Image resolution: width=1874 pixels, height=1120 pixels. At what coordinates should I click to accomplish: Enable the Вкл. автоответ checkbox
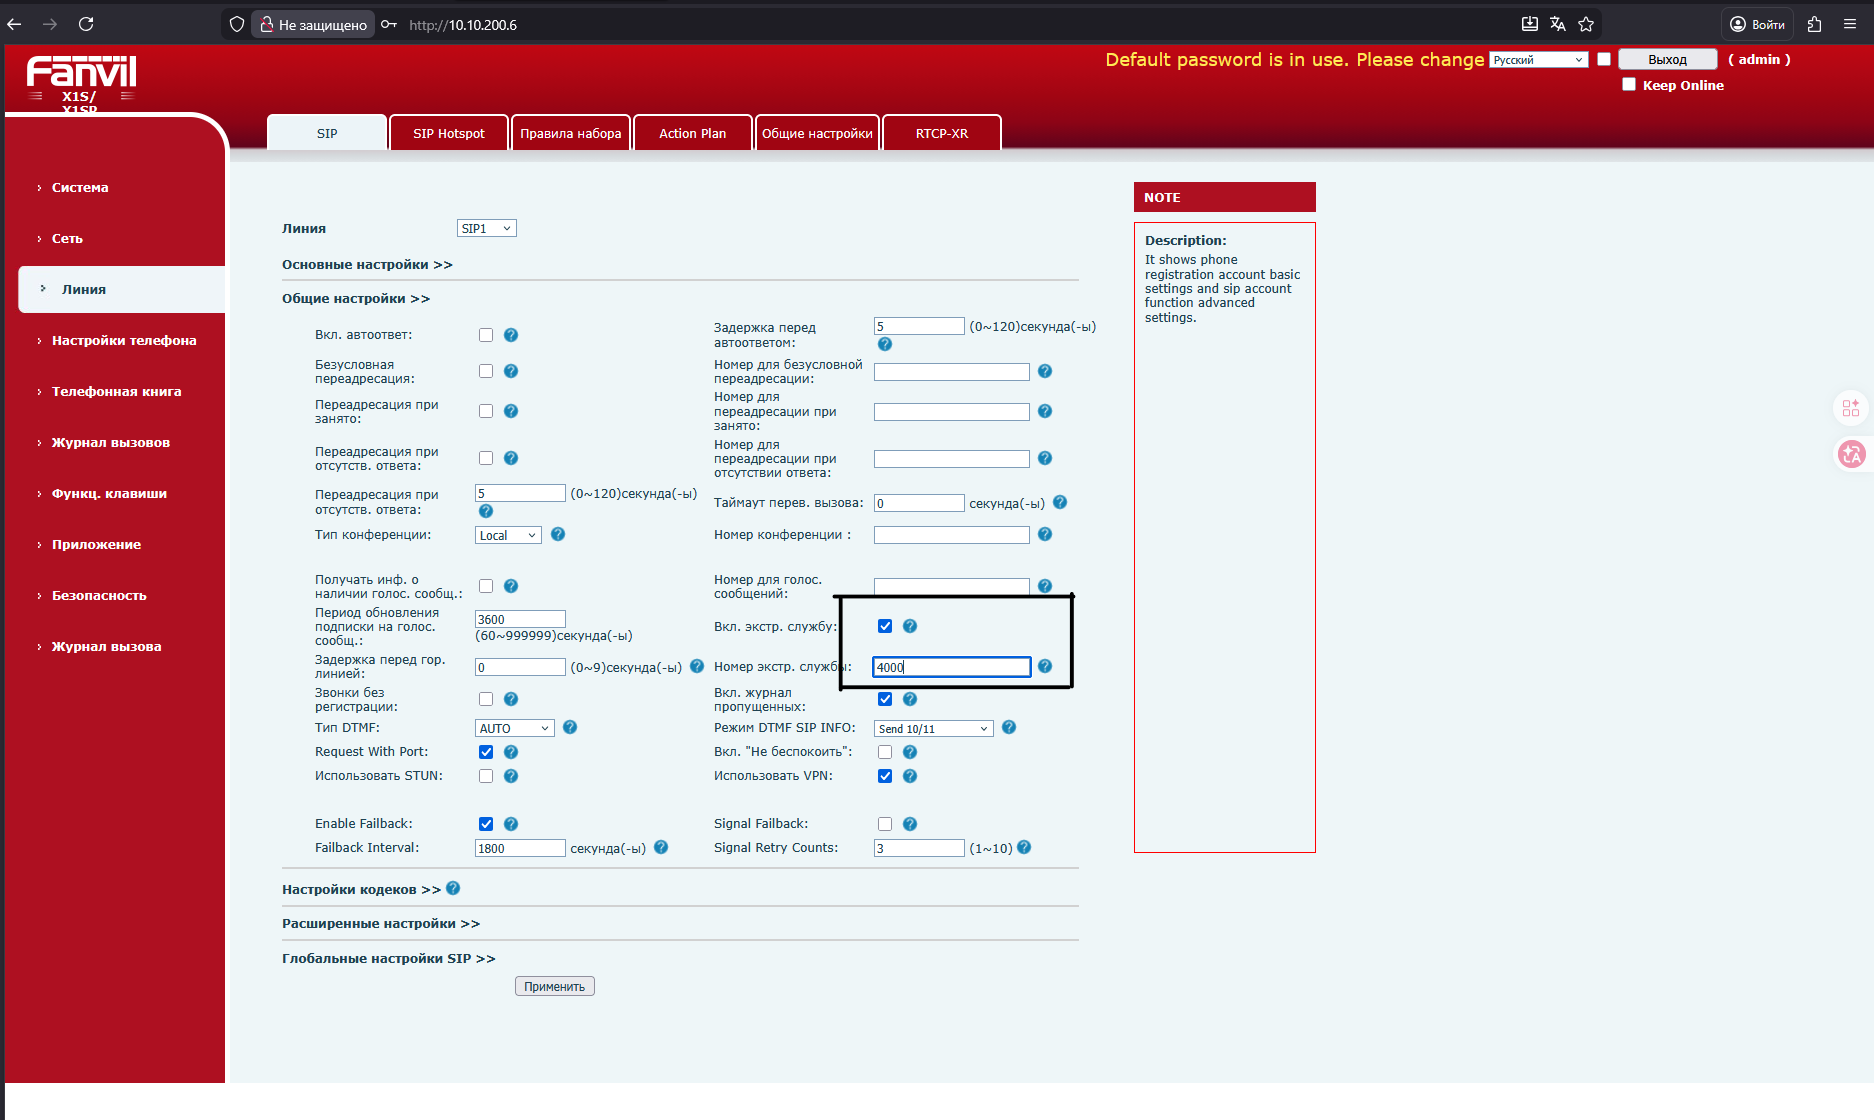(x=486, y=335)
